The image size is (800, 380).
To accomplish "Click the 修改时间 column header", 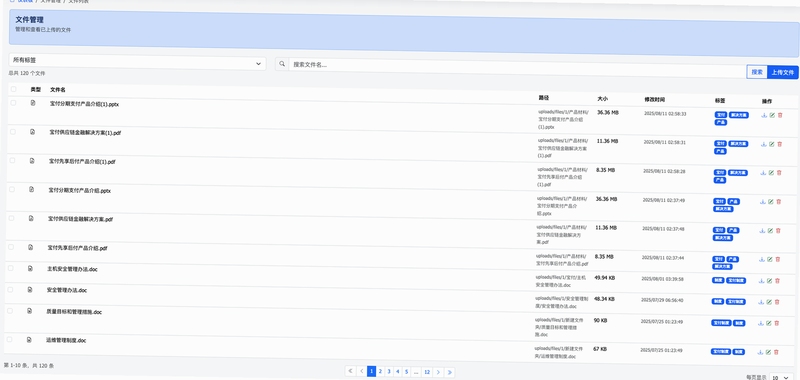I will coord(655,99).
